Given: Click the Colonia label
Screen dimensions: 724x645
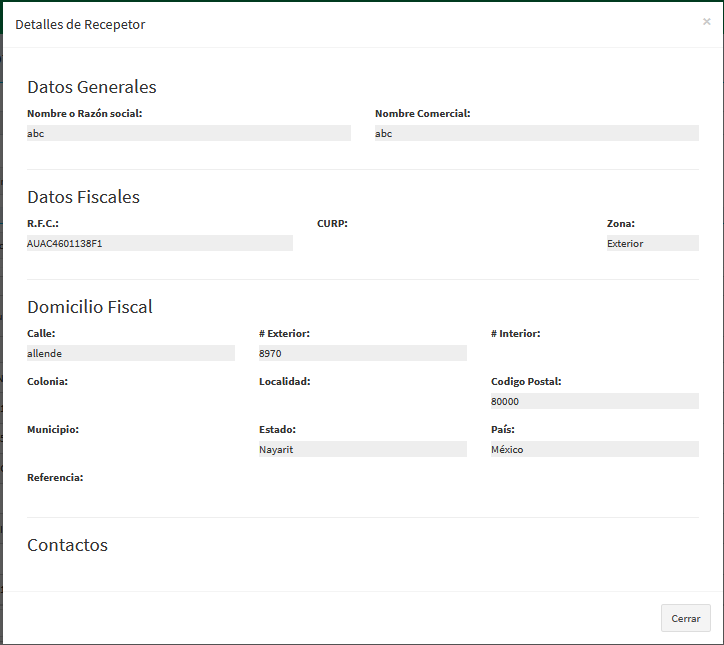Looking at the screenshot, I should (x=47, y=381).
